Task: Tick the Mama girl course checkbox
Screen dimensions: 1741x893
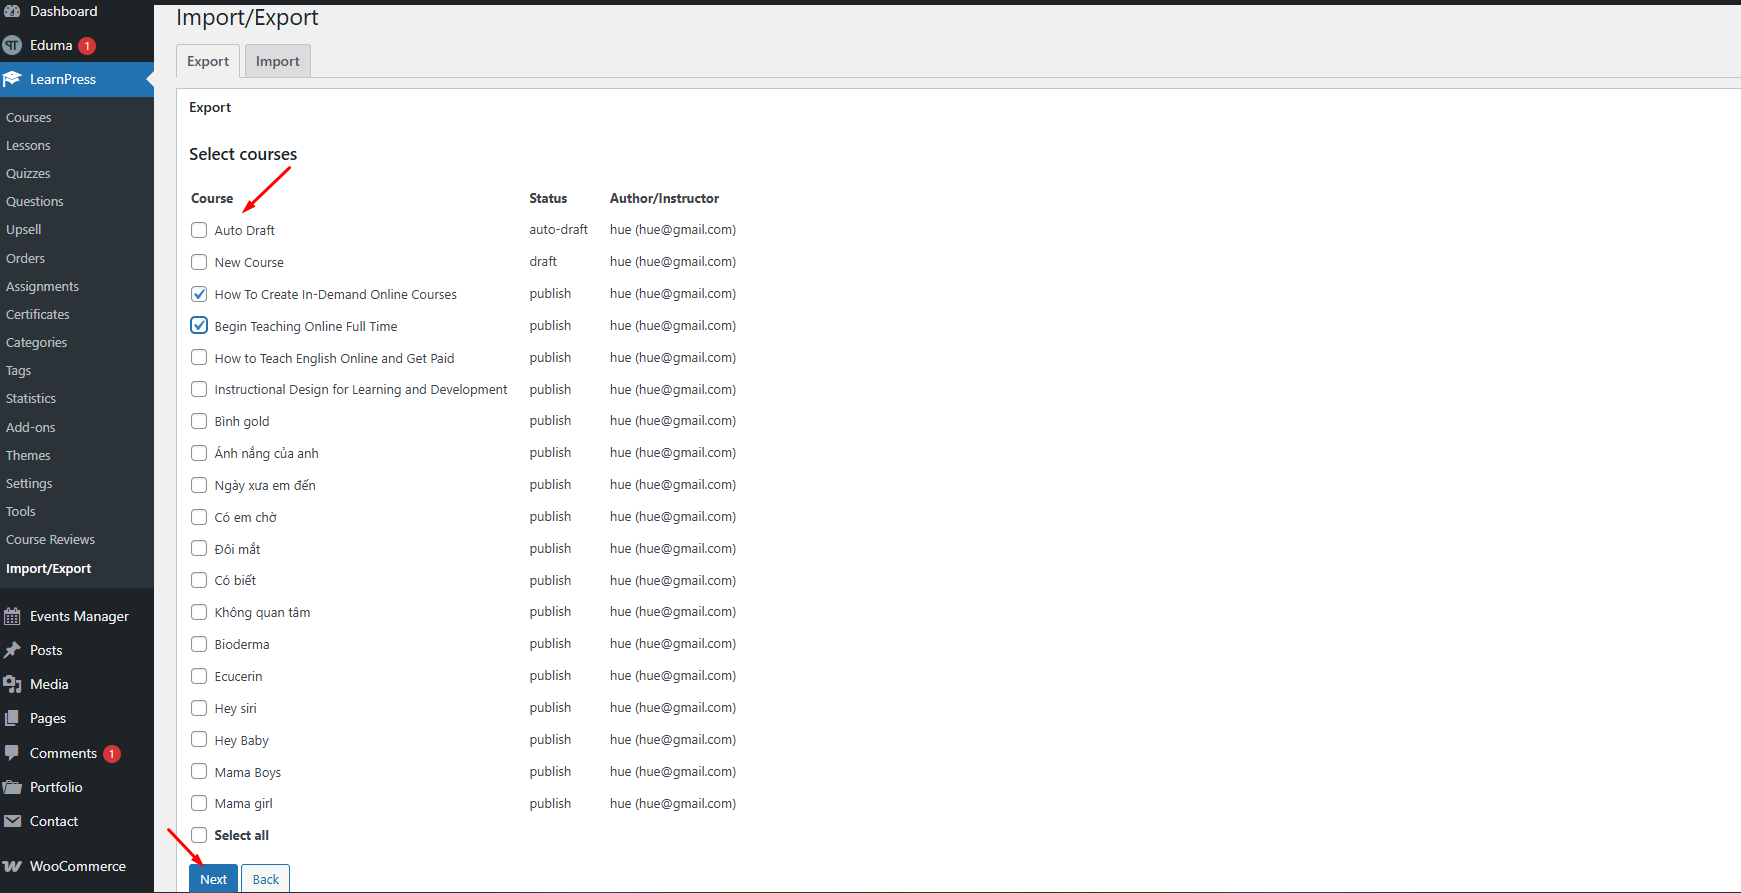Action: [199, 803]
